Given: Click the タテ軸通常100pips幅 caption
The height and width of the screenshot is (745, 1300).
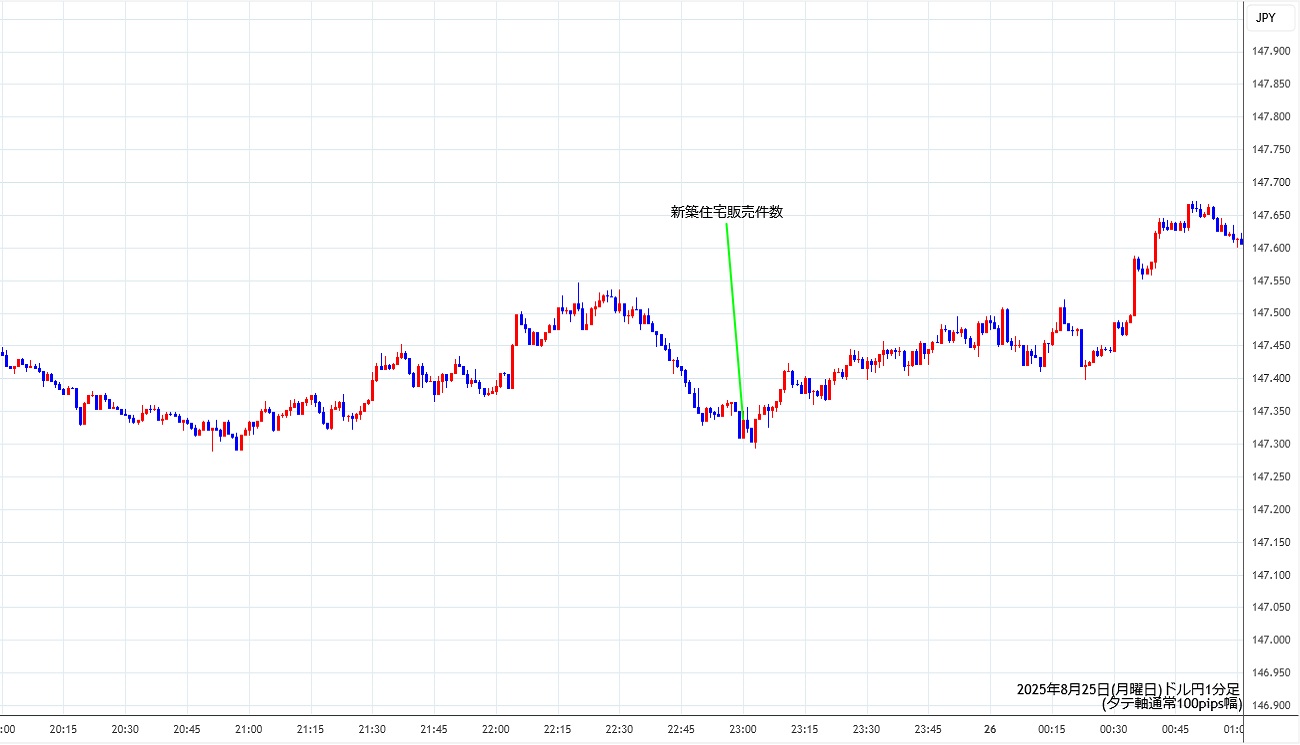Looking at the screenshot, I should pyautogui.click(x=1171, y=703).
